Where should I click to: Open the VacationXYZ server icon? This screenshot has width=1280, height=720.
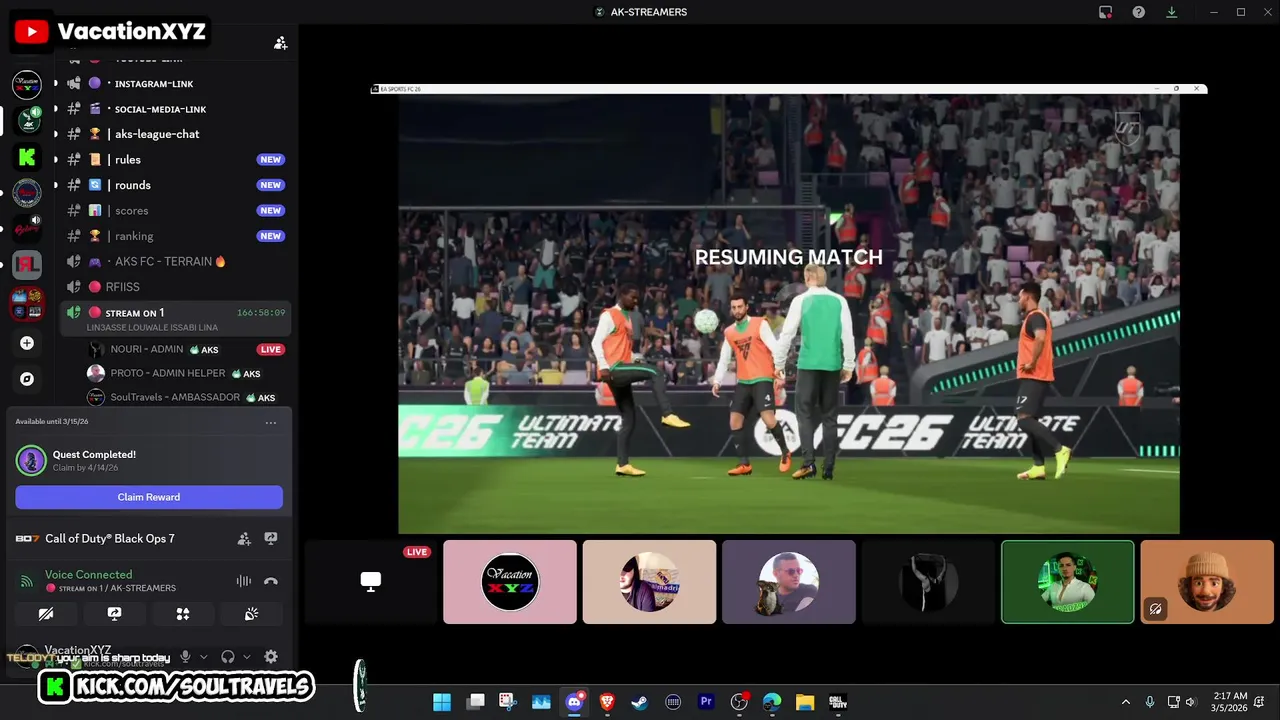click(27, 85)
